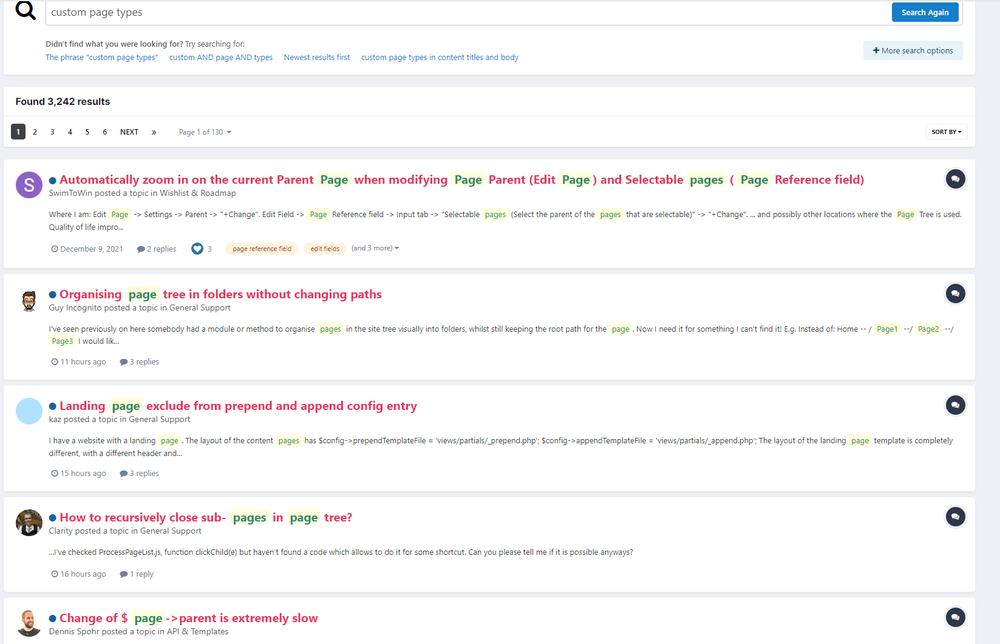Expand the '(and 3 more)' tags list
The width and height of the screenshot is (1000, 644).
click(375, 248)
